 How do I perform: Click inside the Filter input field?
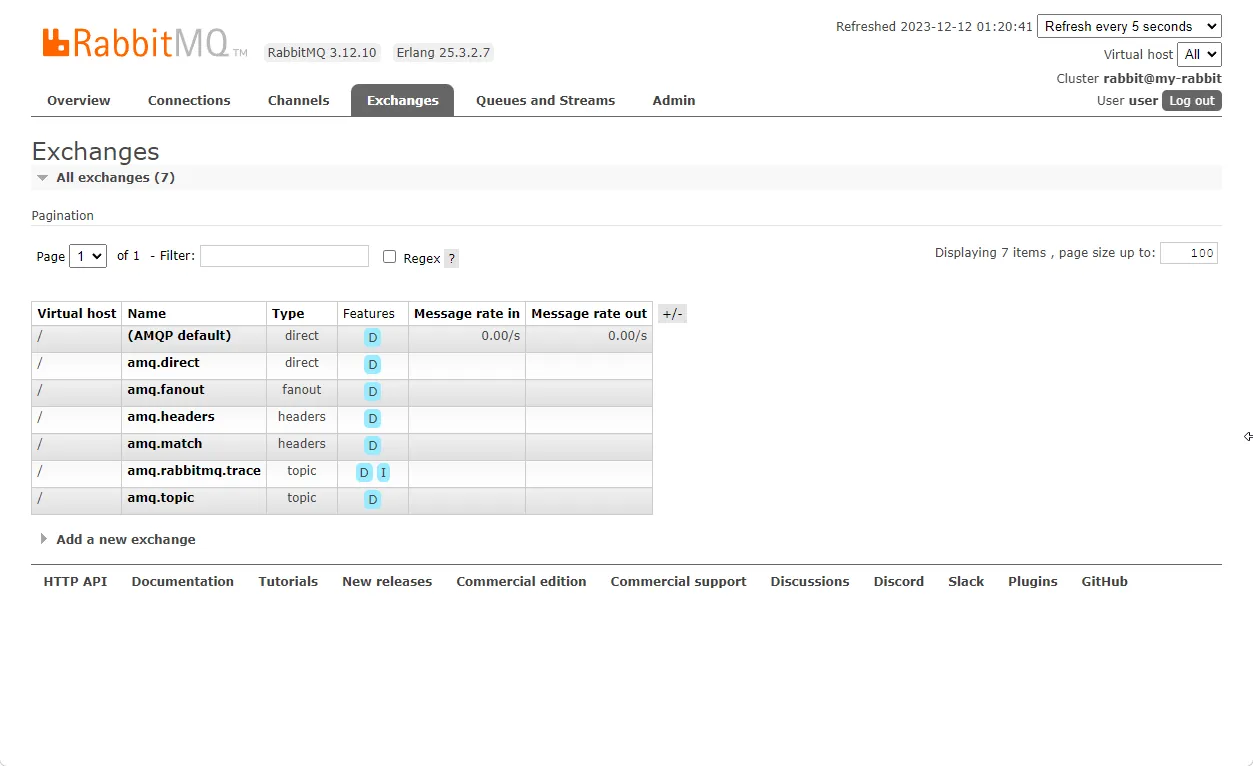284,256
